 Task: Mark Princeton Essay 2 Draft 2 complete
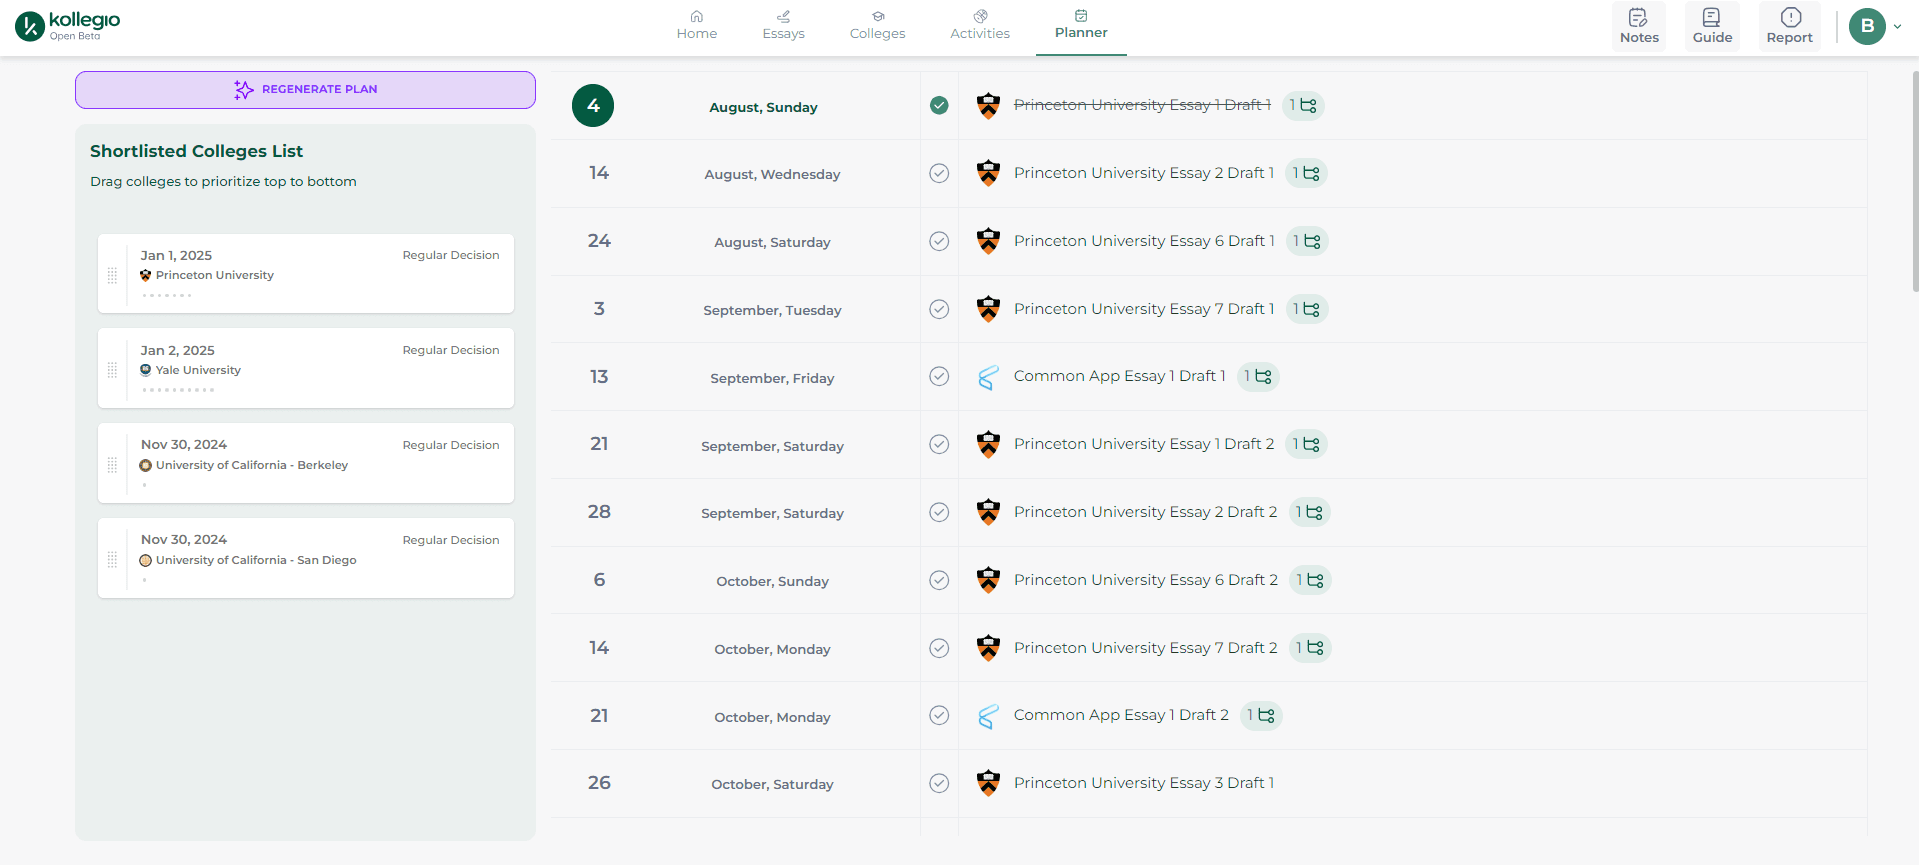click(939, 512)
